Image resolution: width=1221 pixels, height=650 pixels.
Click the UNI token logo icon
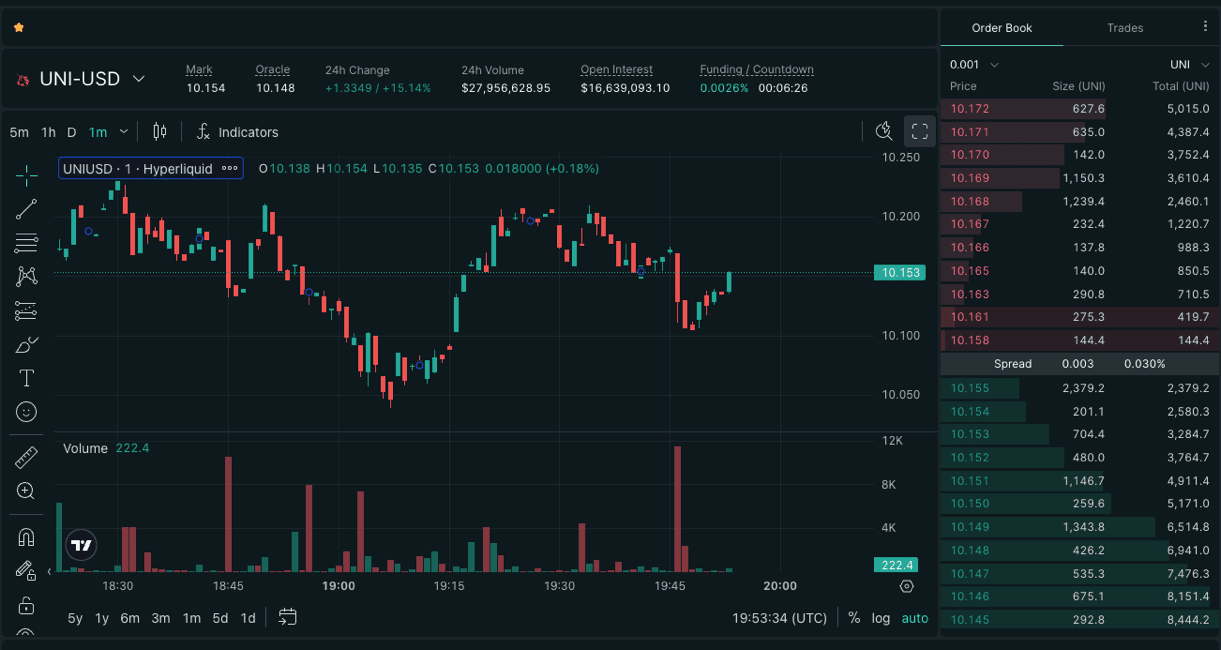(x=22, y=79)
